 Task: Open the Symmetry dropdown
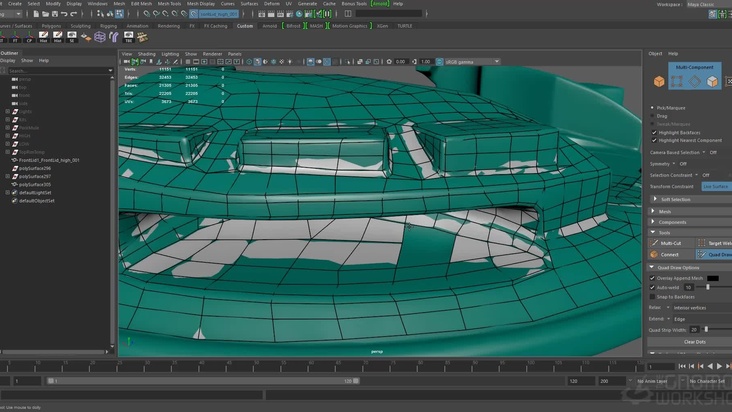(674, 164)
